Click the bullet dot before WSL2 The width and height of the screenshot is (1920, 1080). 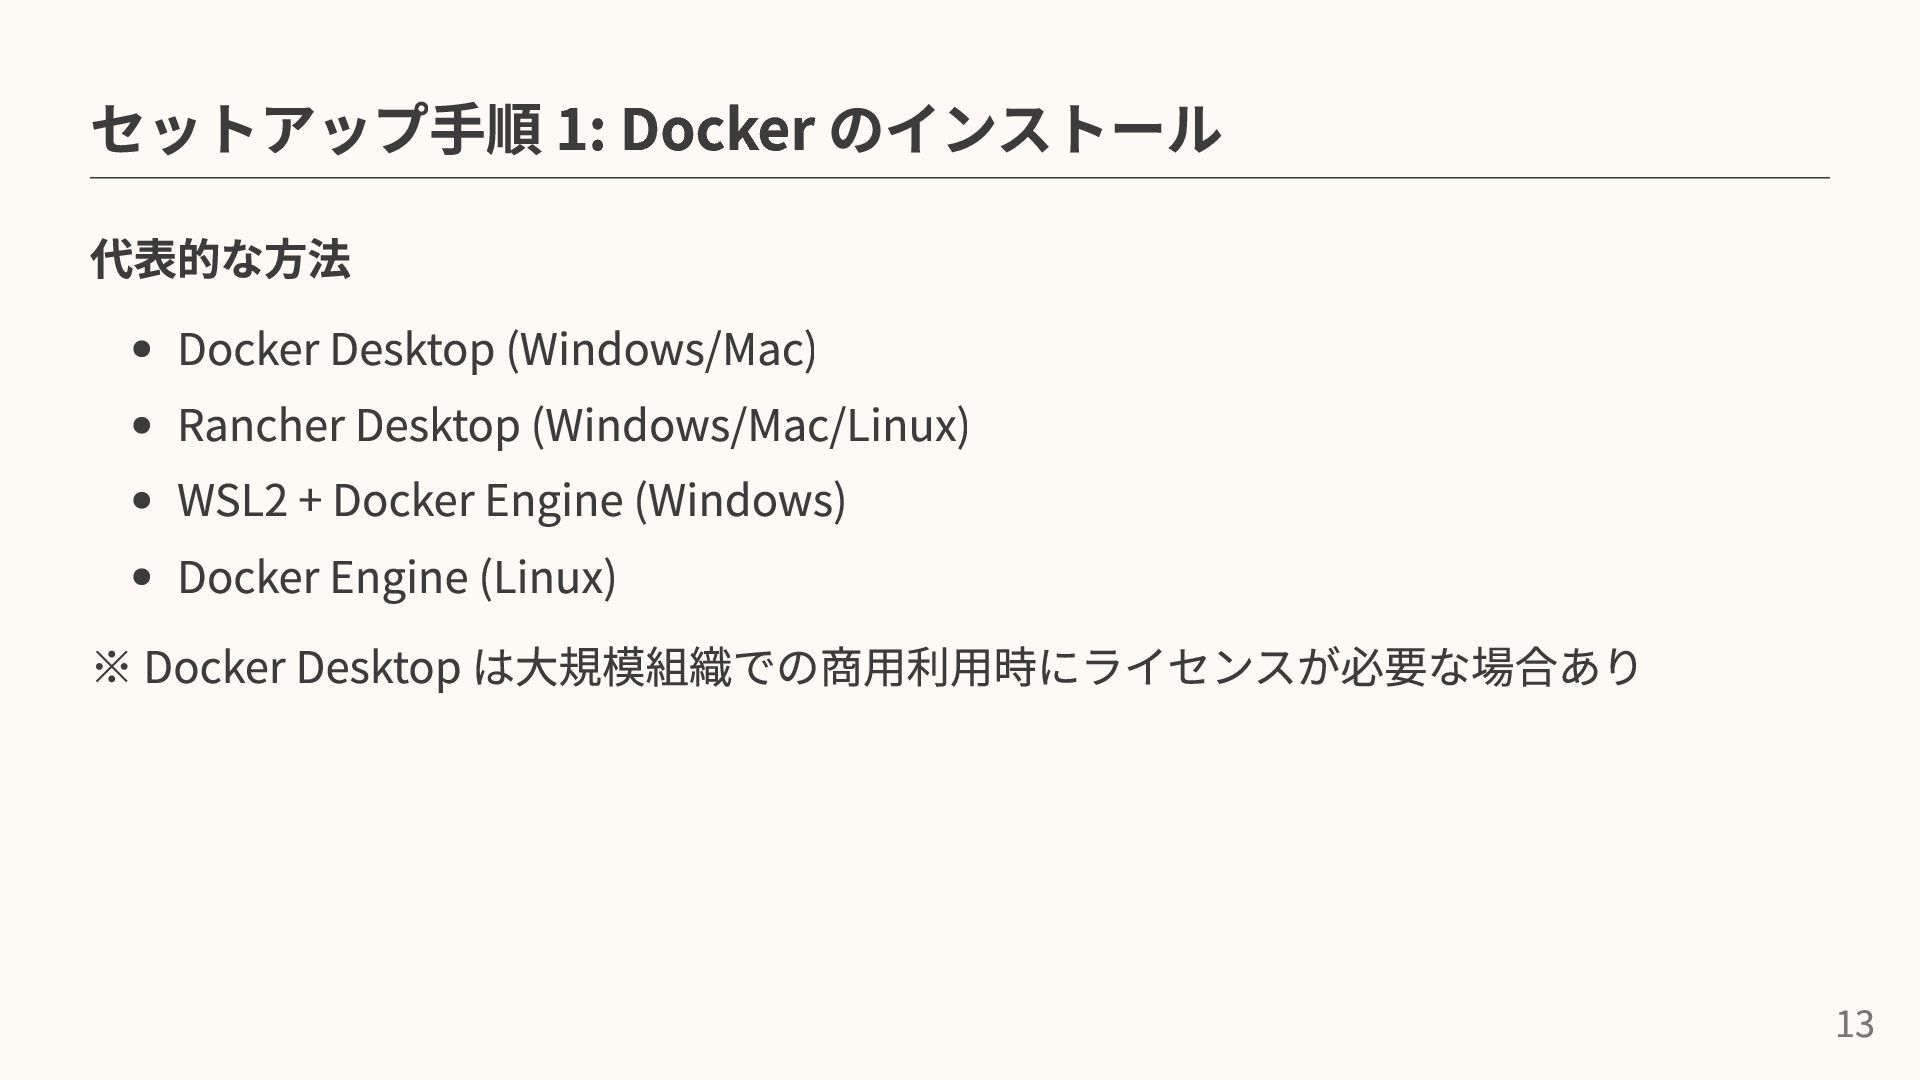point(141,501)
